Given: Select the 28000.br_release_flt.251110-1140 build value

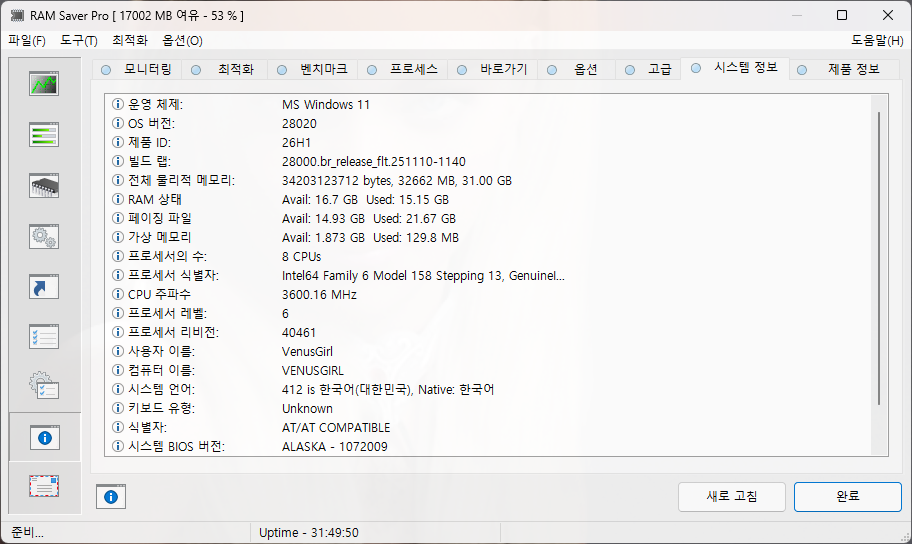Looking at the screenshot, I should [373, 162].
